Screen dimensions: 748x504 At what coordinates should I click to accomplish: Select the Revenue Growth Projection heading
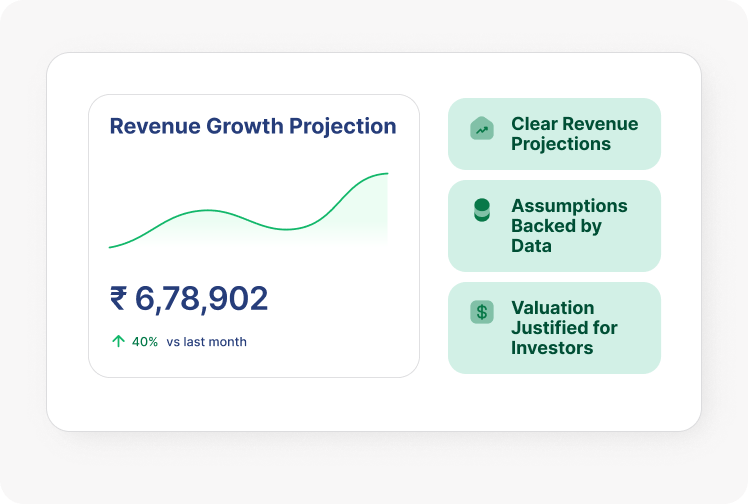click(x=253, y=126)
